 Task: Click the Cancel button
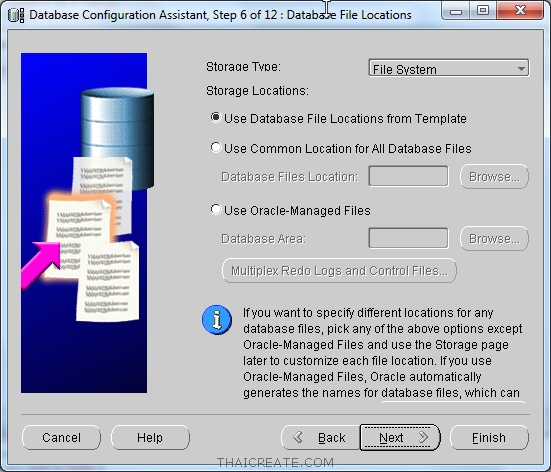pyautogui.click(x=61, y=438)
